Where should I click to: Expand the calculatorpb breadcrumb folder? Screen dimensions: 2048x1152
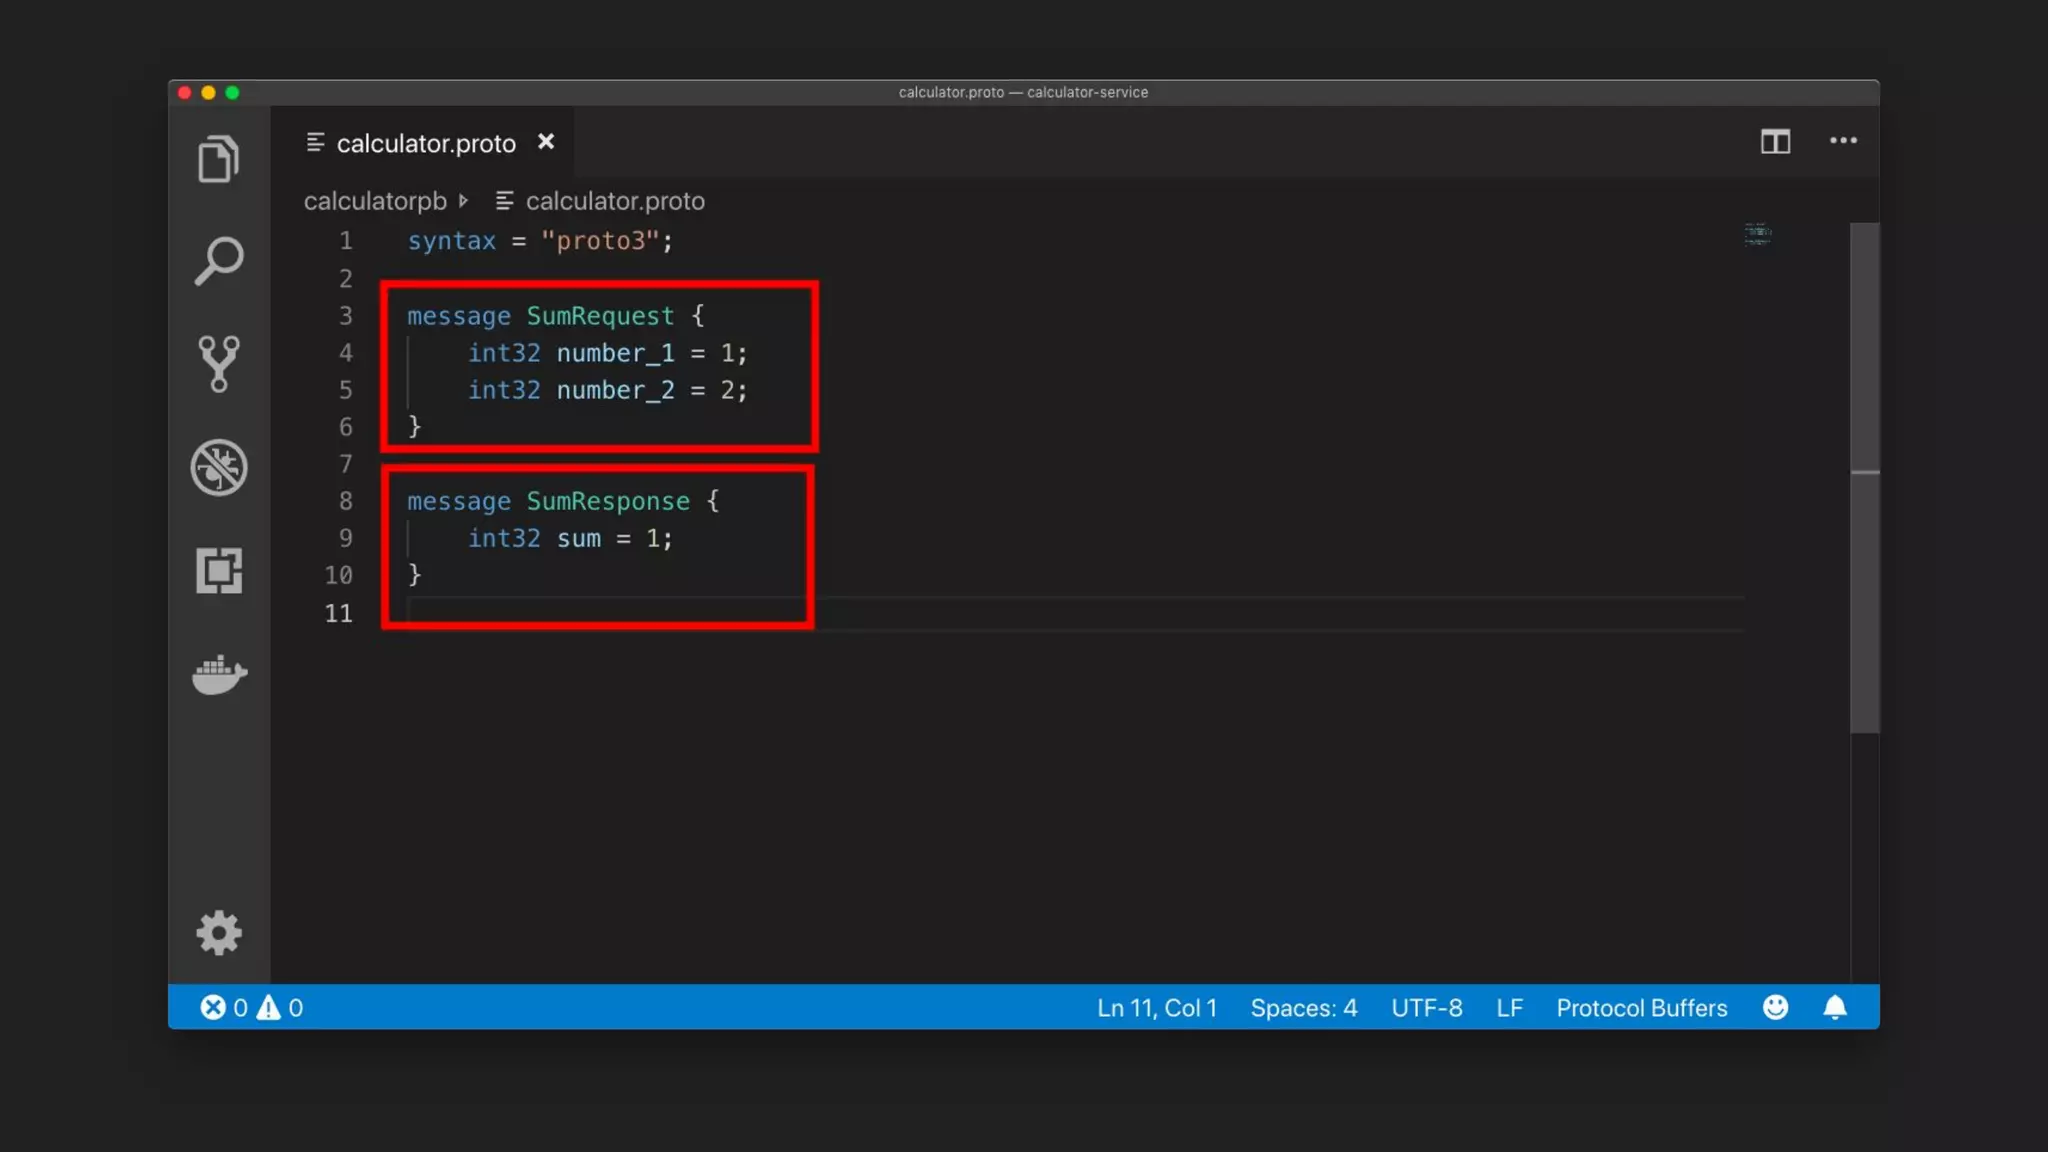click(375, 201)
